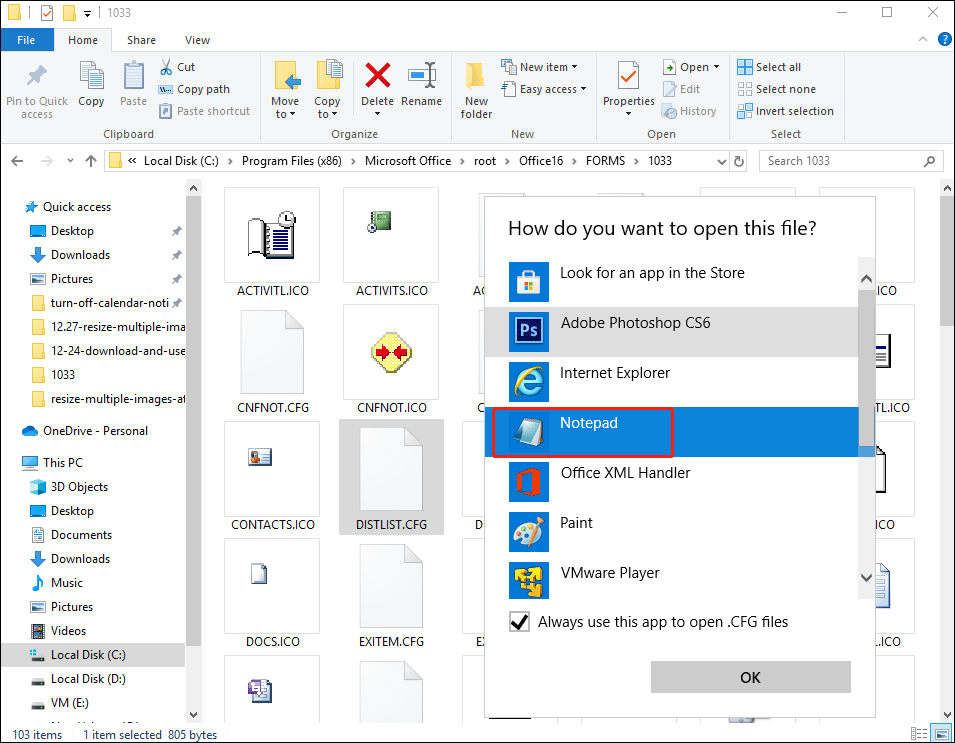Click History in the Open group
955x743 pixels.
(689, 111)
